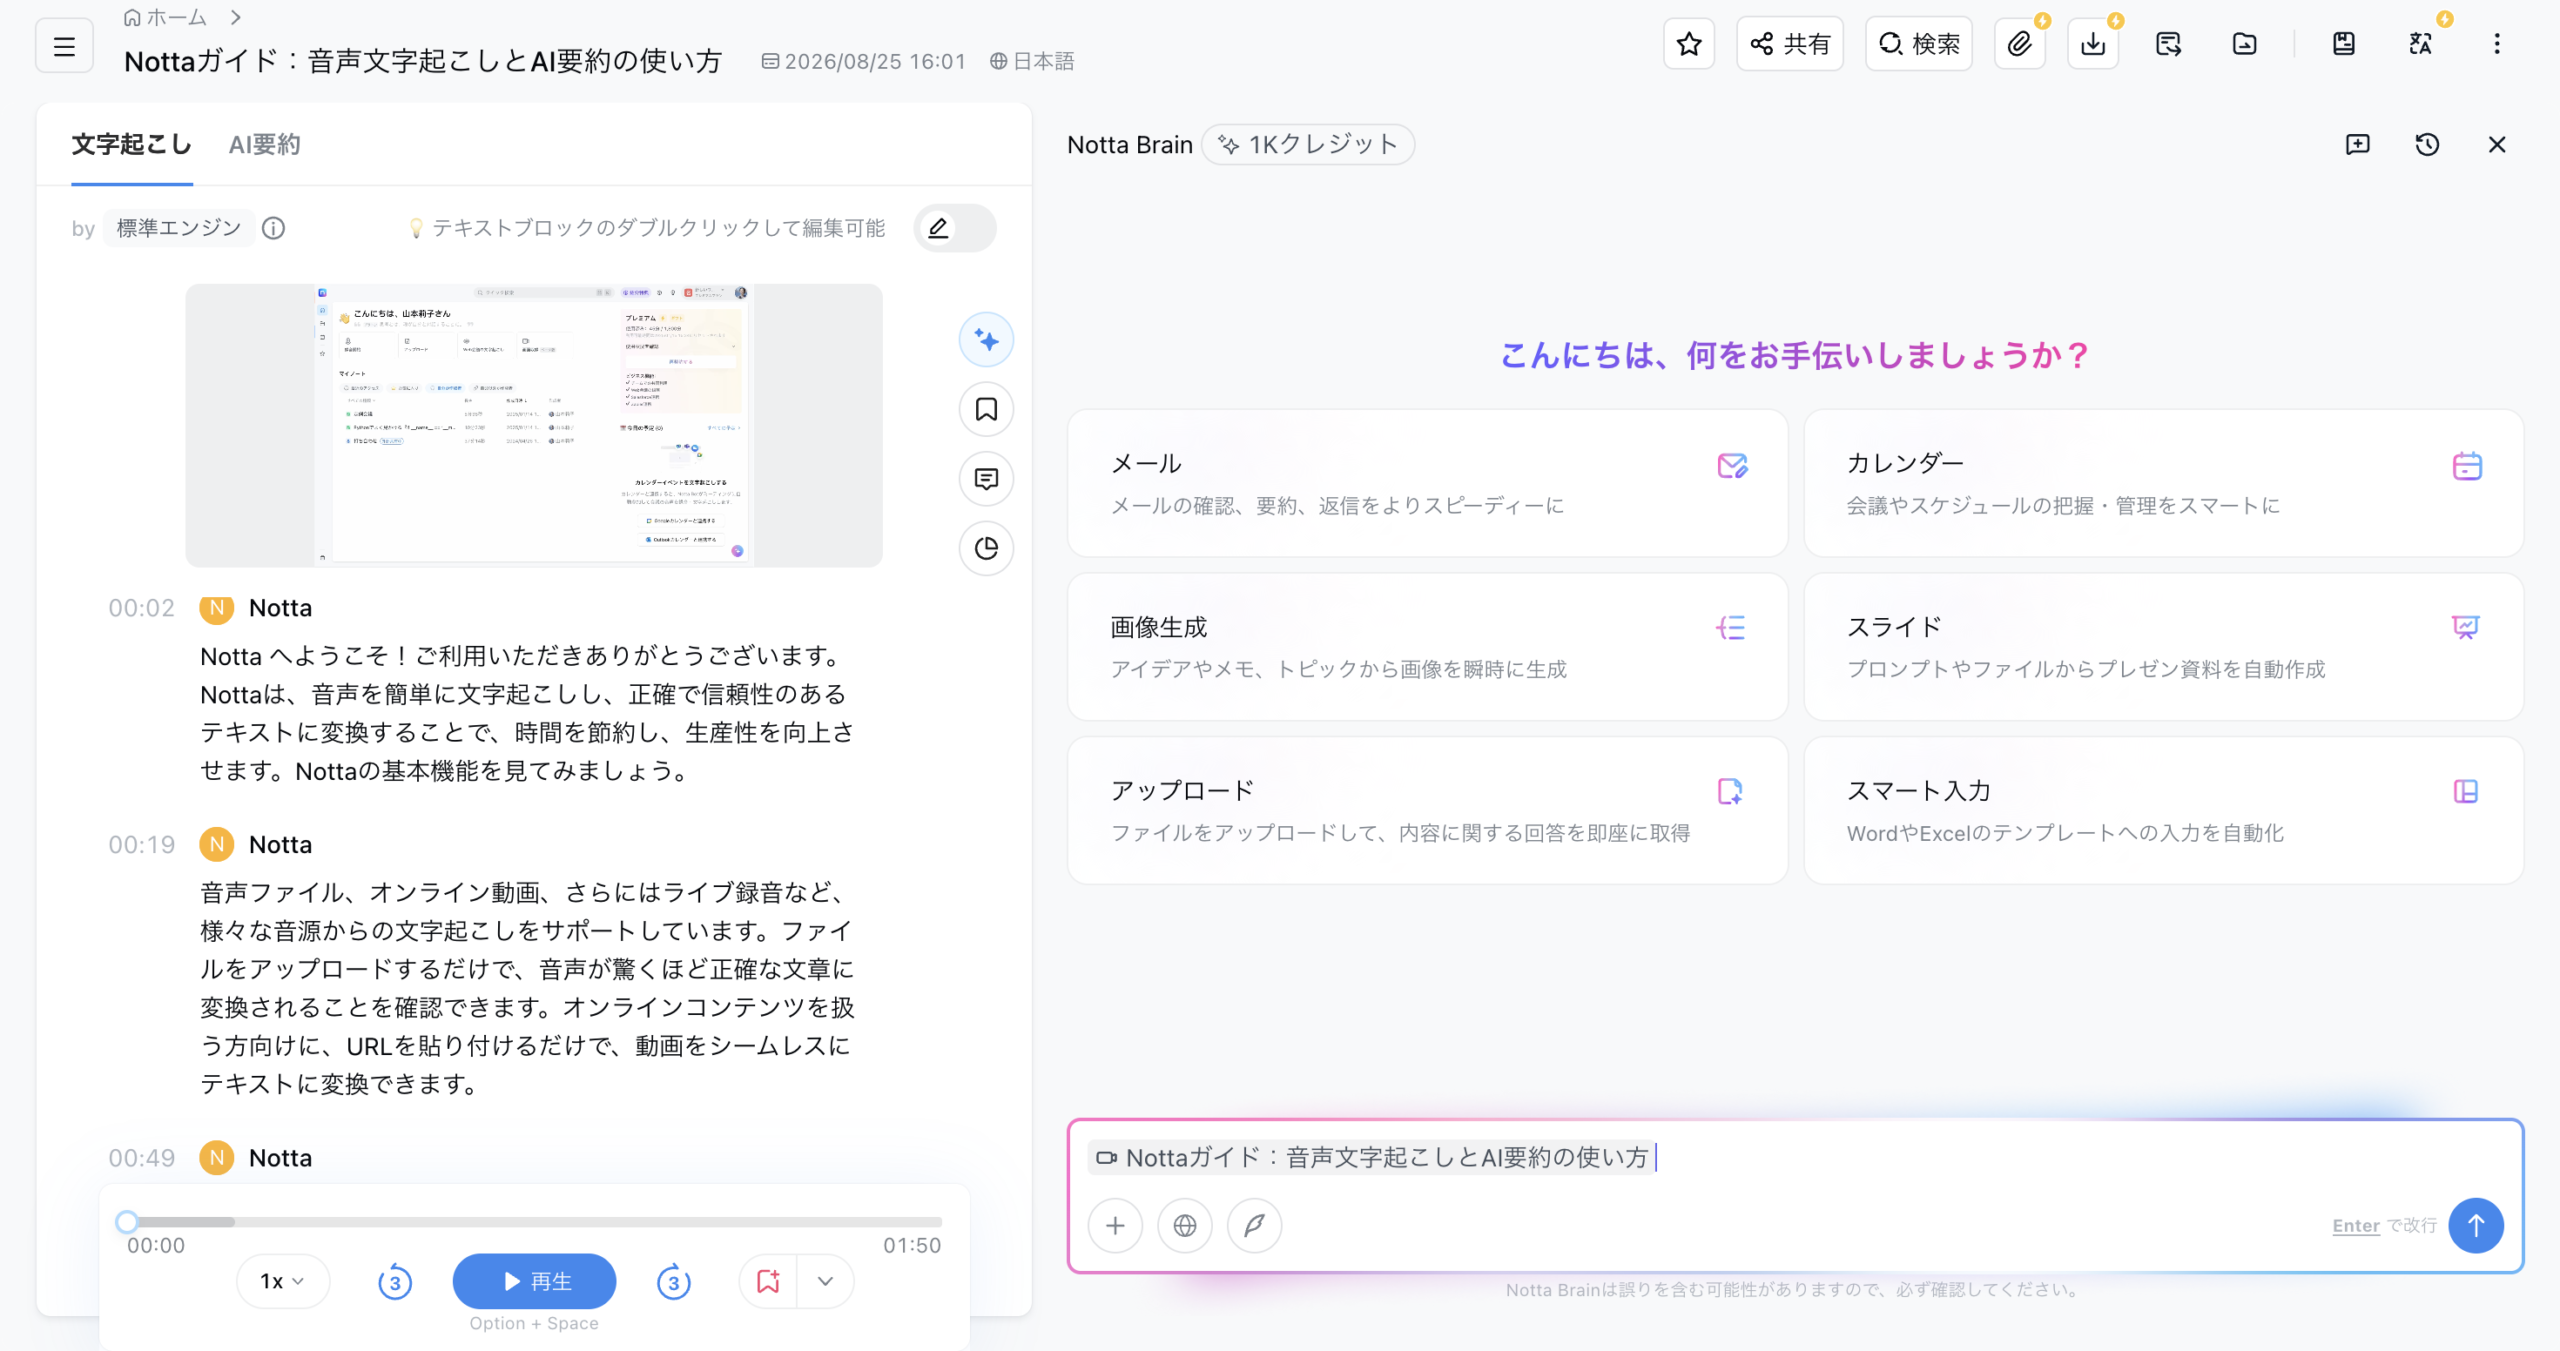Image resolution: width=2560 pixels, height=1351 pixels.
Task: Click the save notebook icon
Action: (x=2344, y=44)
